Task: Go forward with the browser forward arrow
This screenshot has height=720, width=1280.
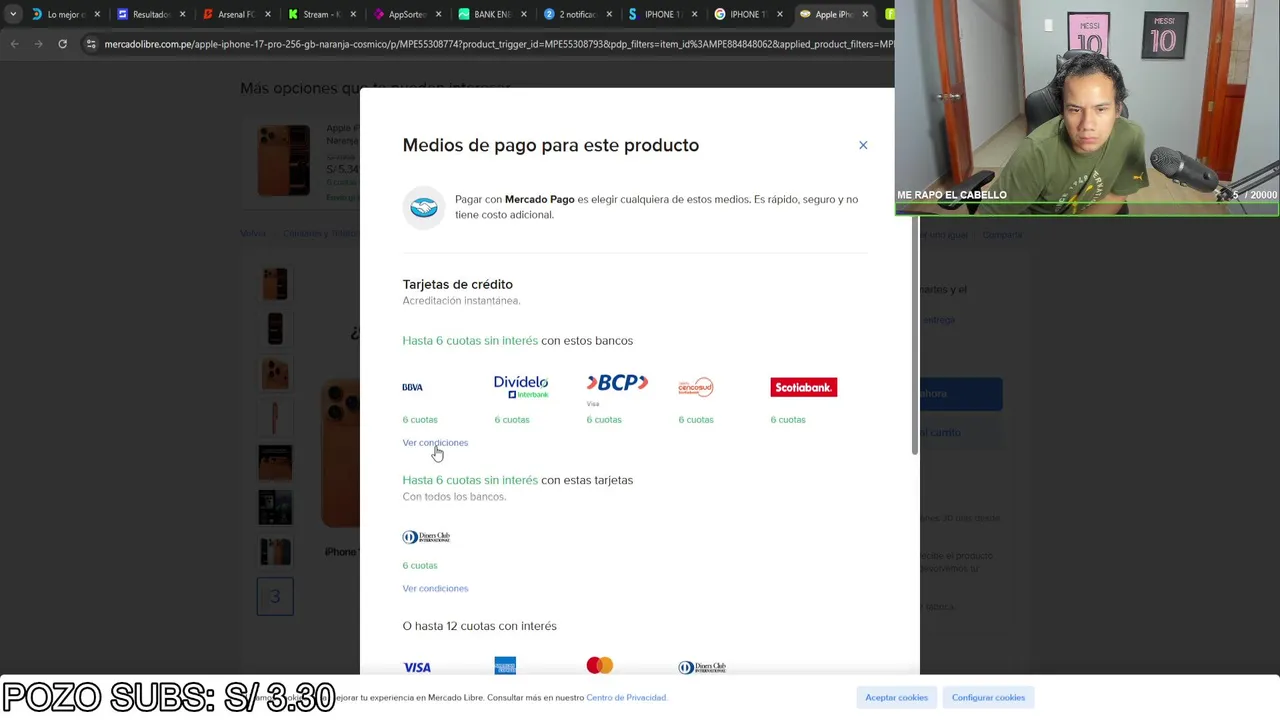Action: tap(38, 44)
